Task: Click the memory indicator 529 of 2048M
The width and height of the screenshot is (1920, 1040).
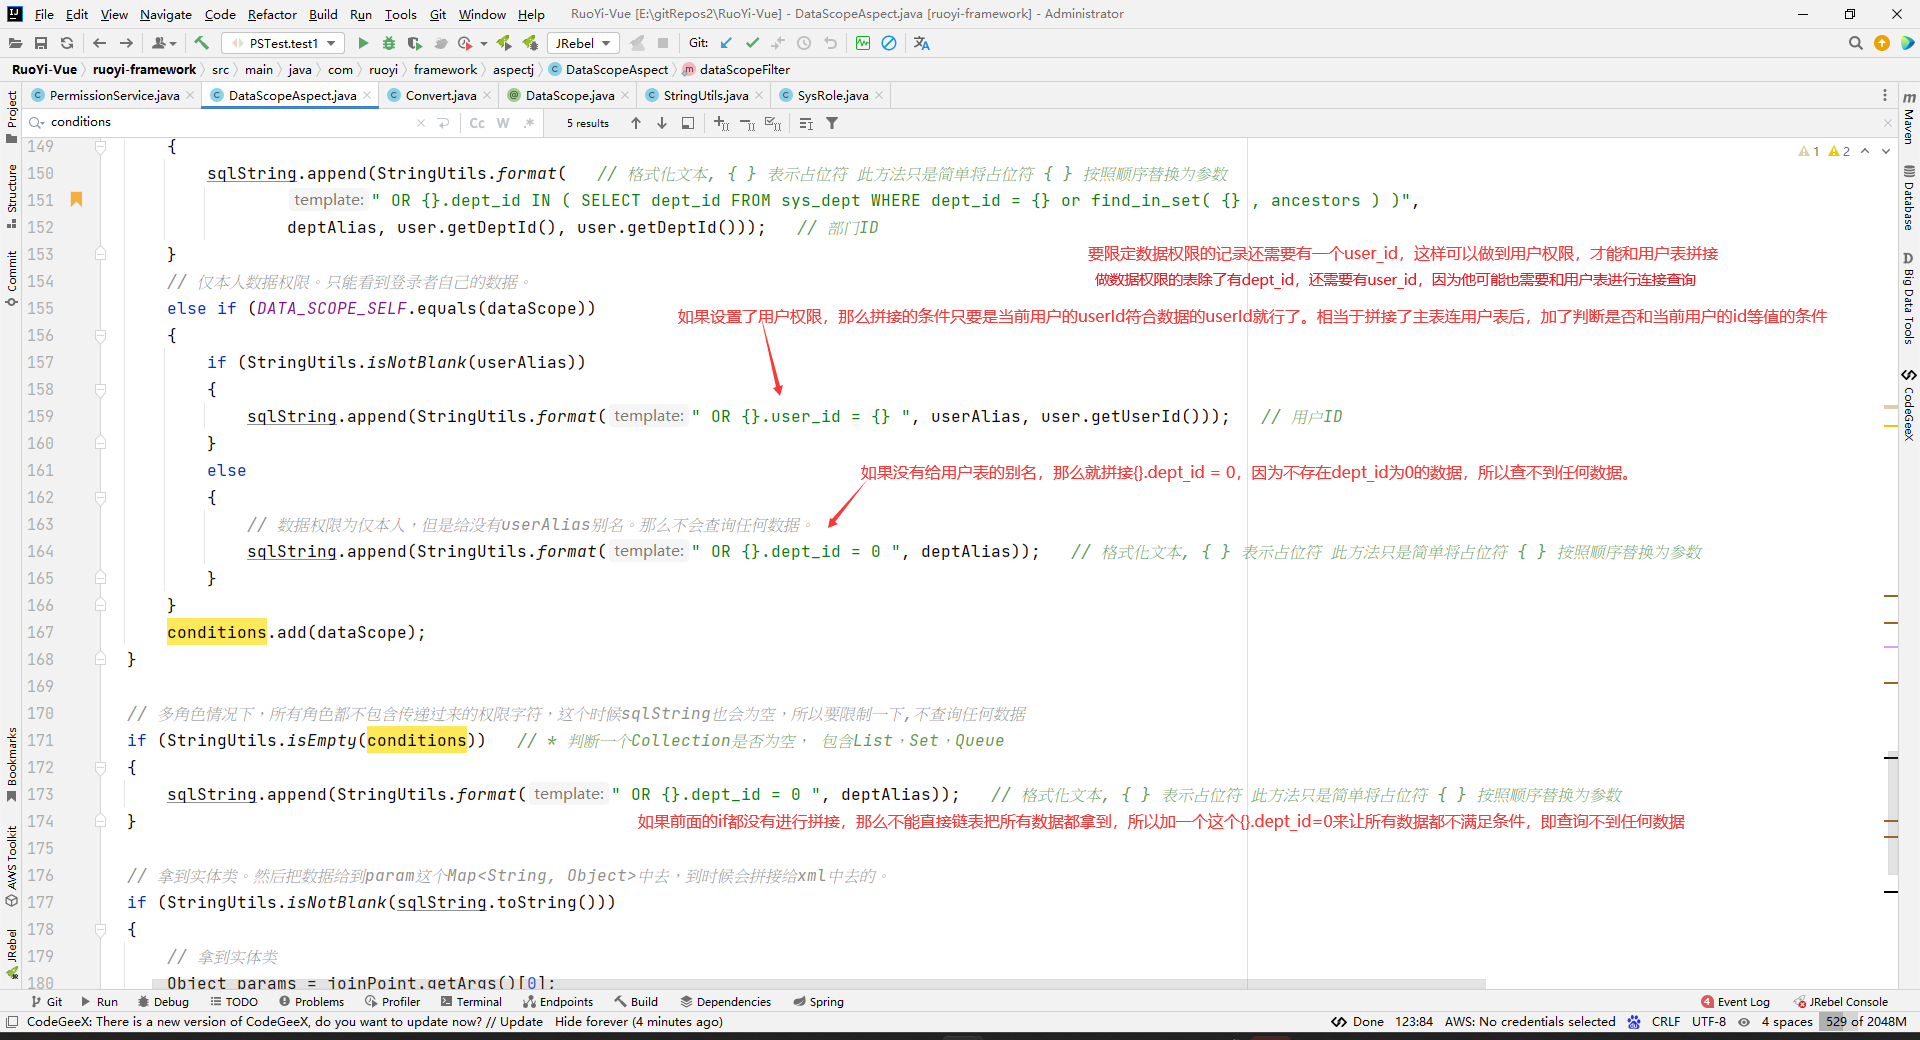Action: coord(1864,1022)
